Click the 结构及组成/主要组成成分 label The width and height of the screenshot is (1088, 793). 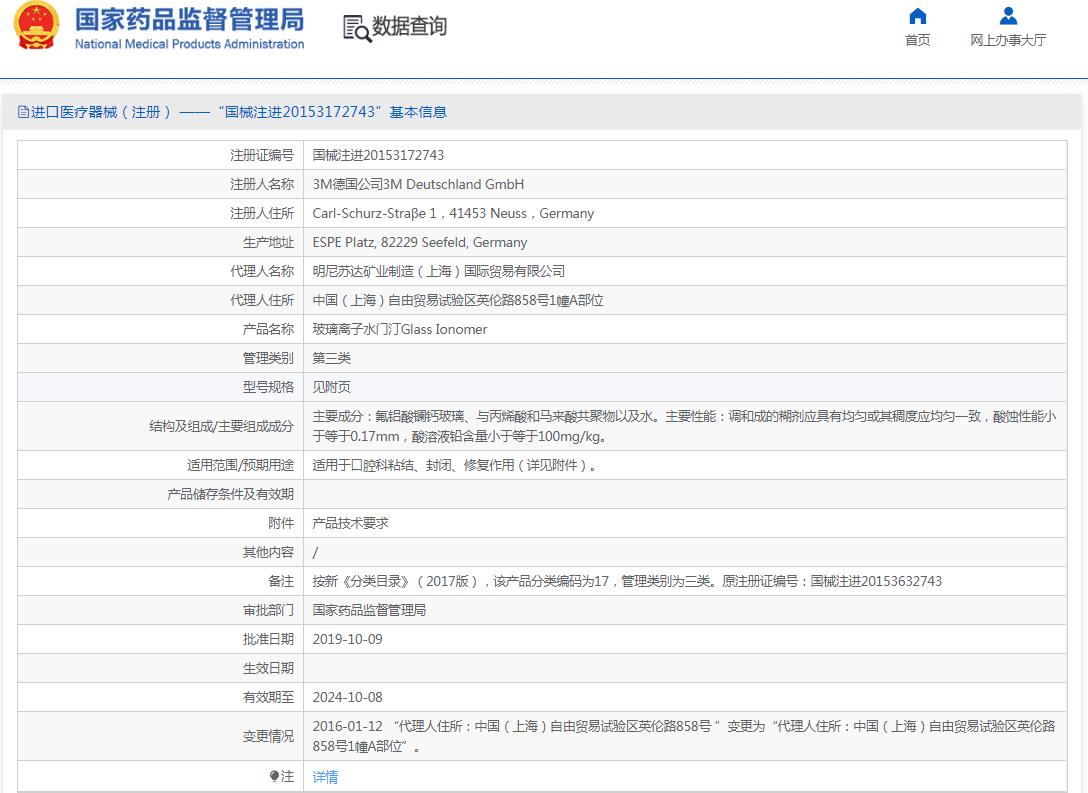coord(221,426)
